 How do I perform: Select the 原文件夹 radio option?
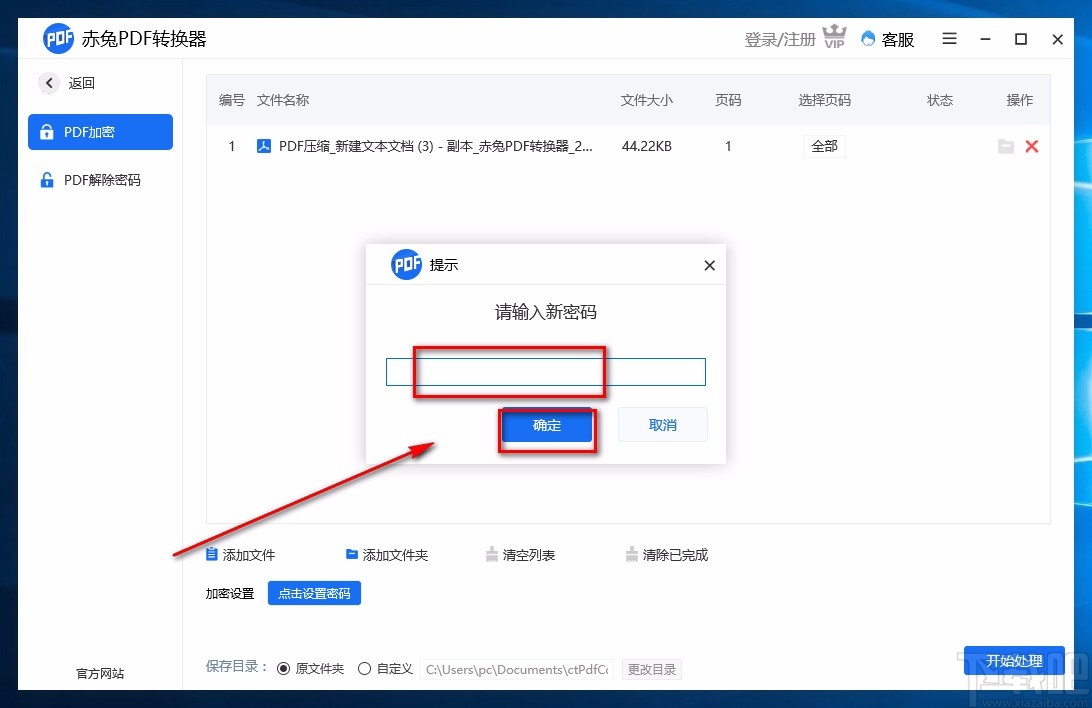point(283,668)
